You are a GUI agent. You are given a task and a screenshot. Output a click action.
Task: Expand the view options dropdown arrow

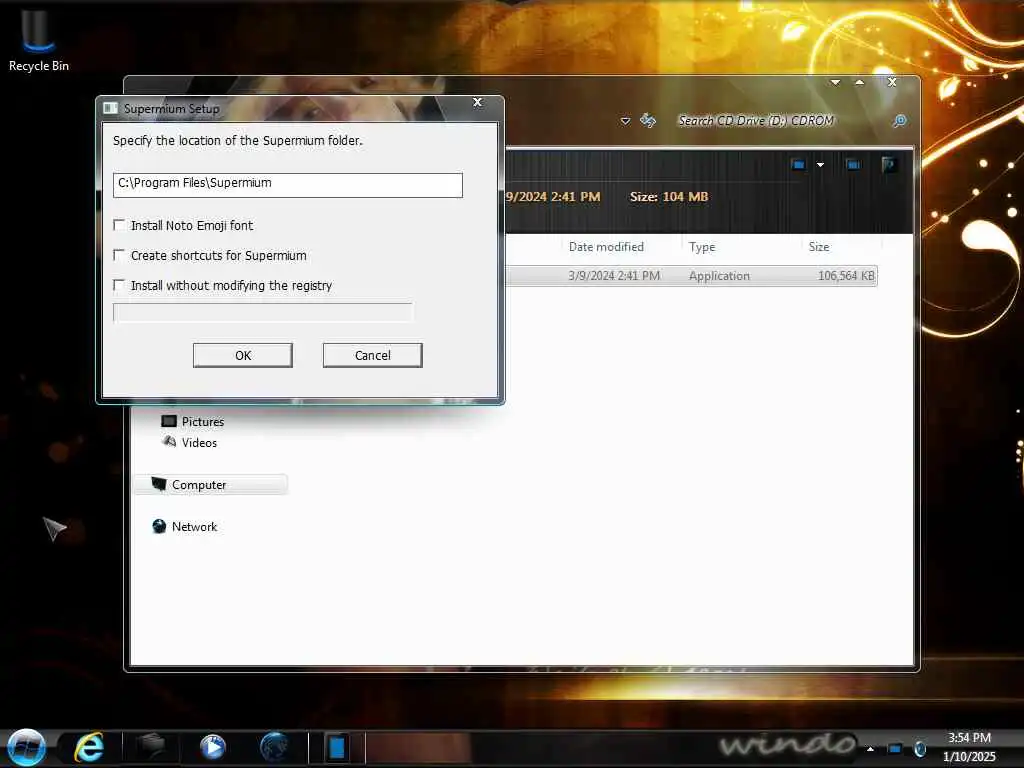[820, 165]
